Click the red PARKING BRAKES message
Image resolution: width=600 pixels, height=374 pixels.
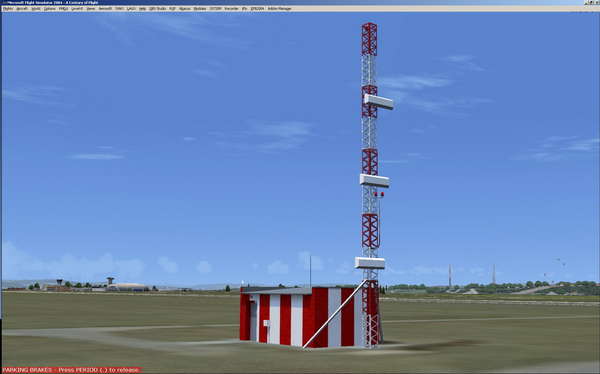pos(72,370)
